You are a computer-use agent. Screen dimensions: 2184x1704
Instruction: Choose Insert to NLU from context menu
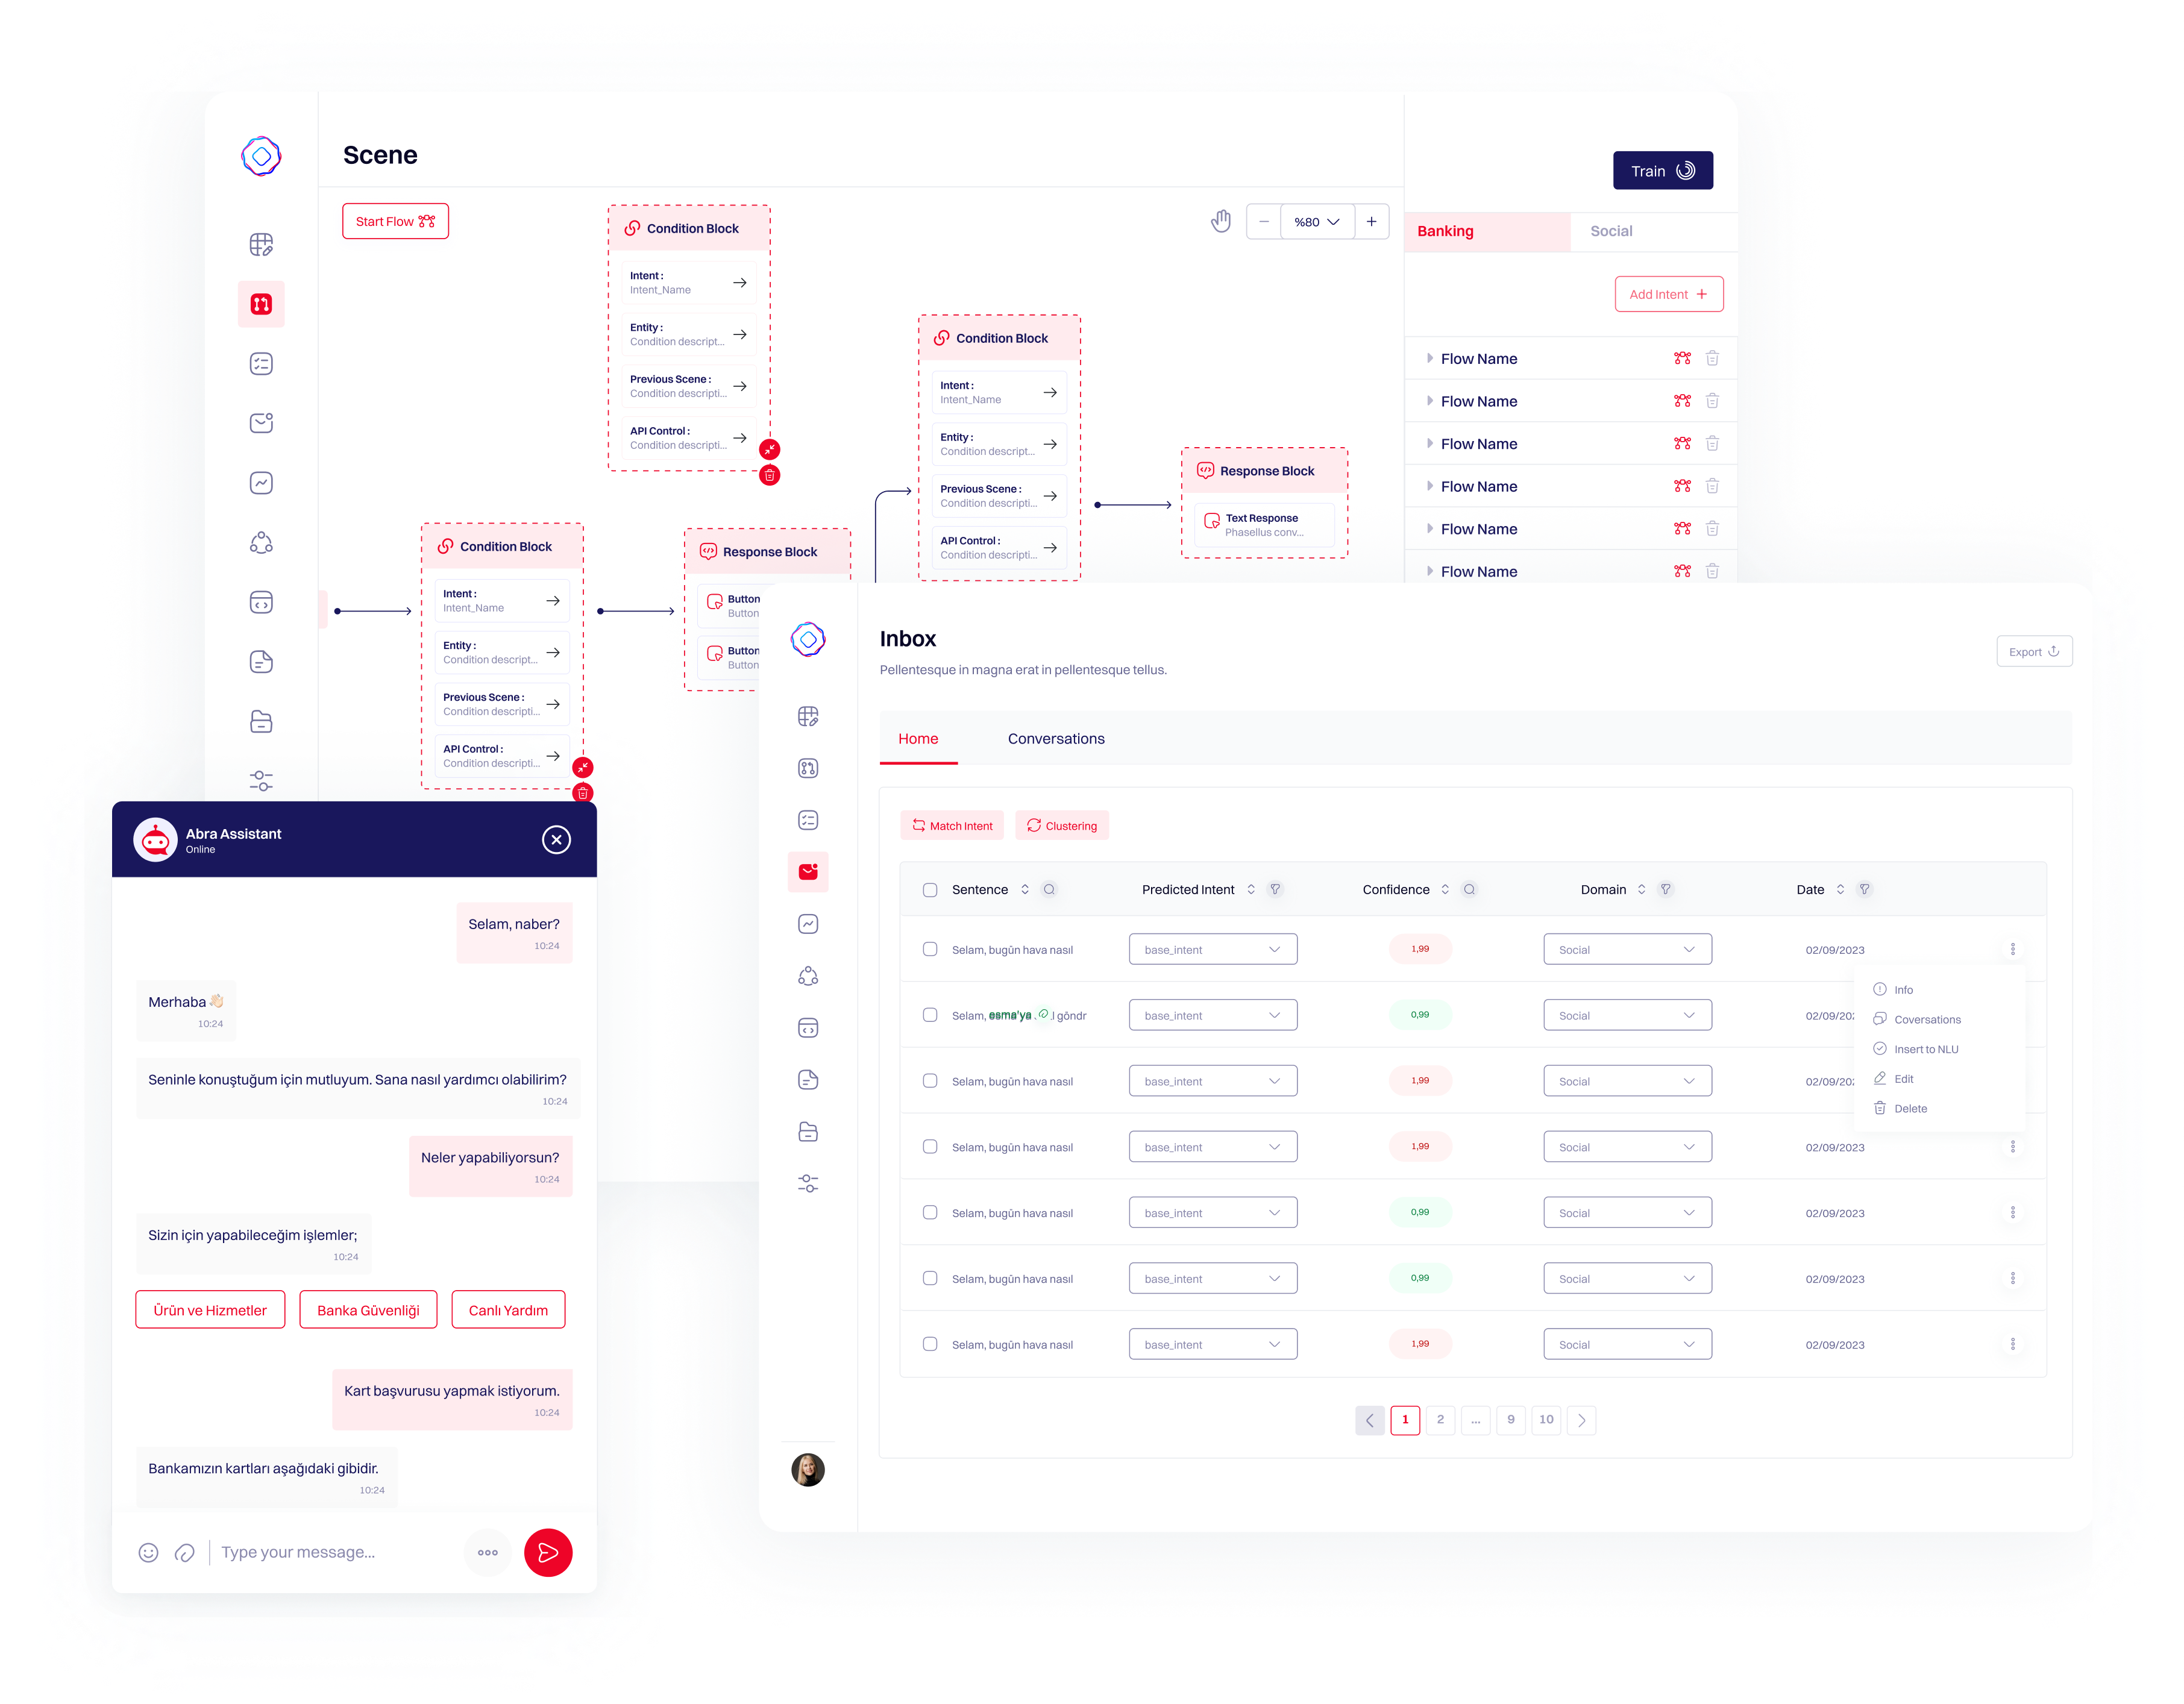coord(1926,1049)
